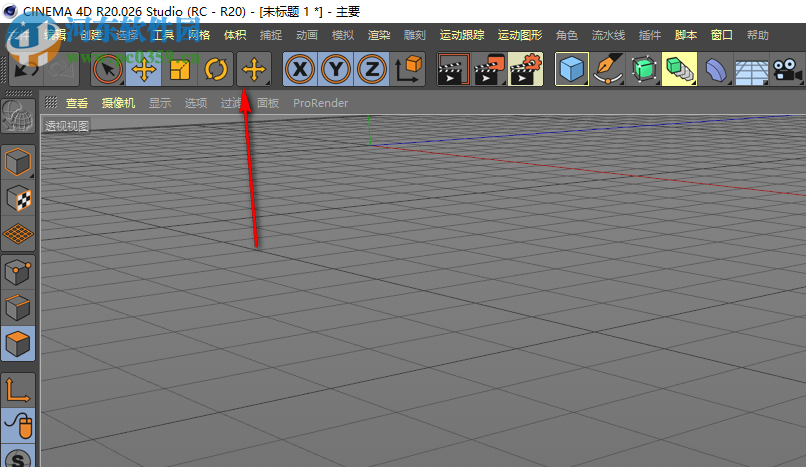Switch to Polygons mode
806x467 pixels.
pos(18,344)
